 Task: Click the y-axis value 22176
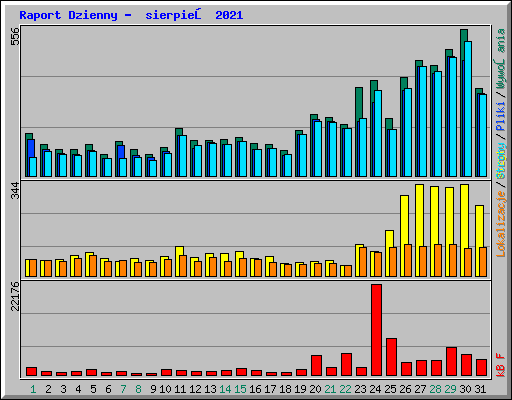pos(15,296)
